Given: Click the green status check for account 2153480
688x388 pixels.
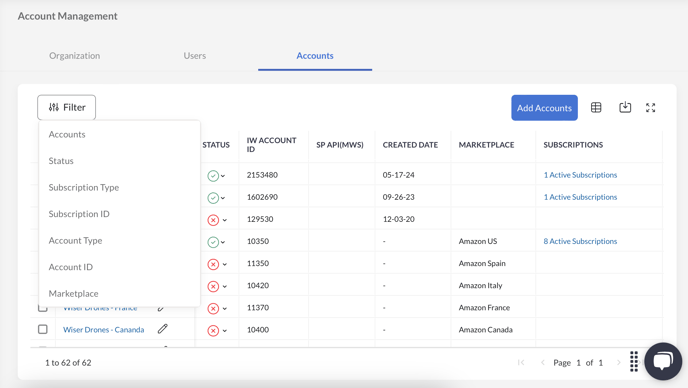Looking at the screenshot, I should pyautogui.click(x=213, y=176).
